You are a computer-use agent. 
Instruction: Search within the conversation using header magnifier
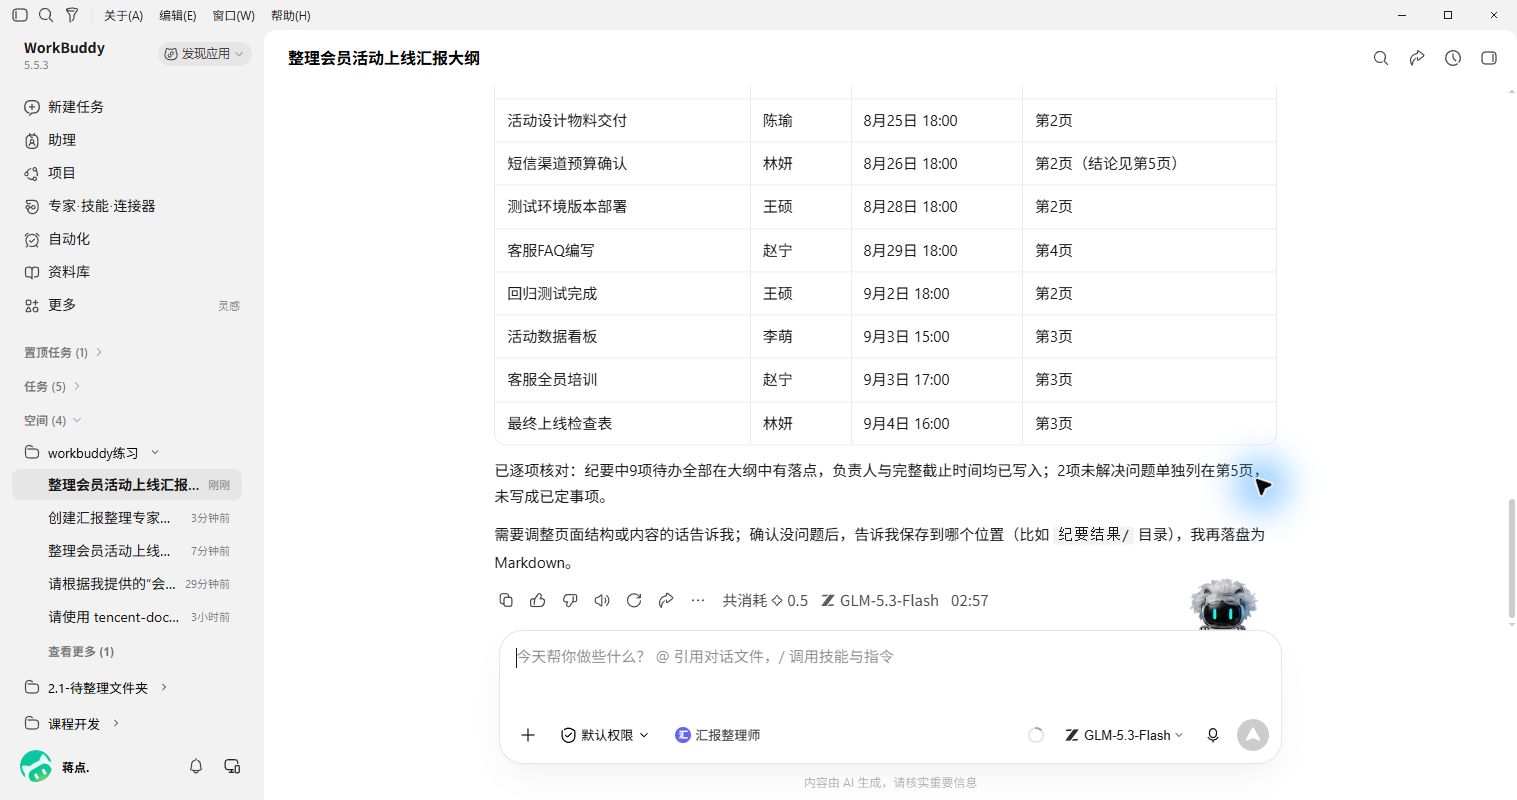click(1381, 58)
